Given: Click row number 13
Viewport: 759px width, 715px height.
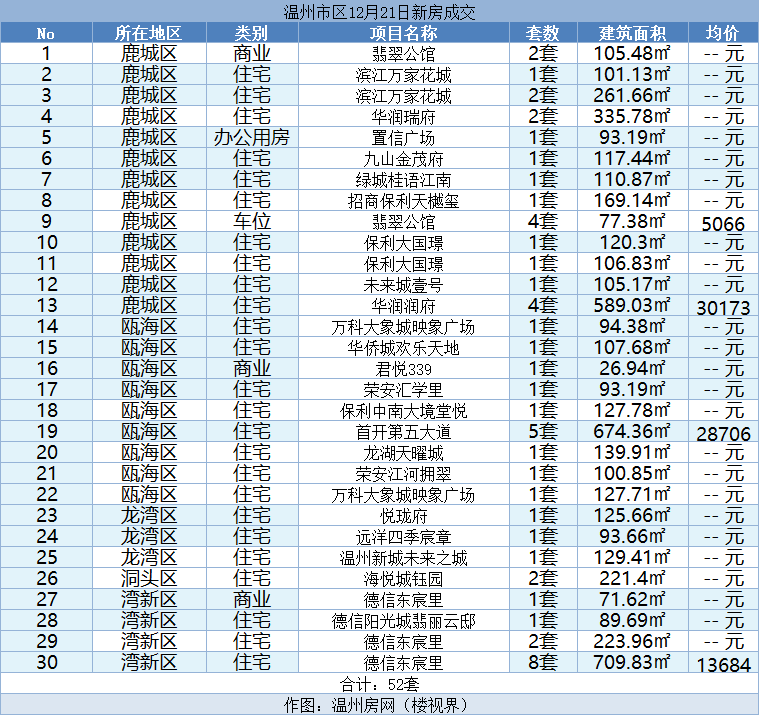Looking at the screenshot, I should pyautogui.click(x=46, y=305).
